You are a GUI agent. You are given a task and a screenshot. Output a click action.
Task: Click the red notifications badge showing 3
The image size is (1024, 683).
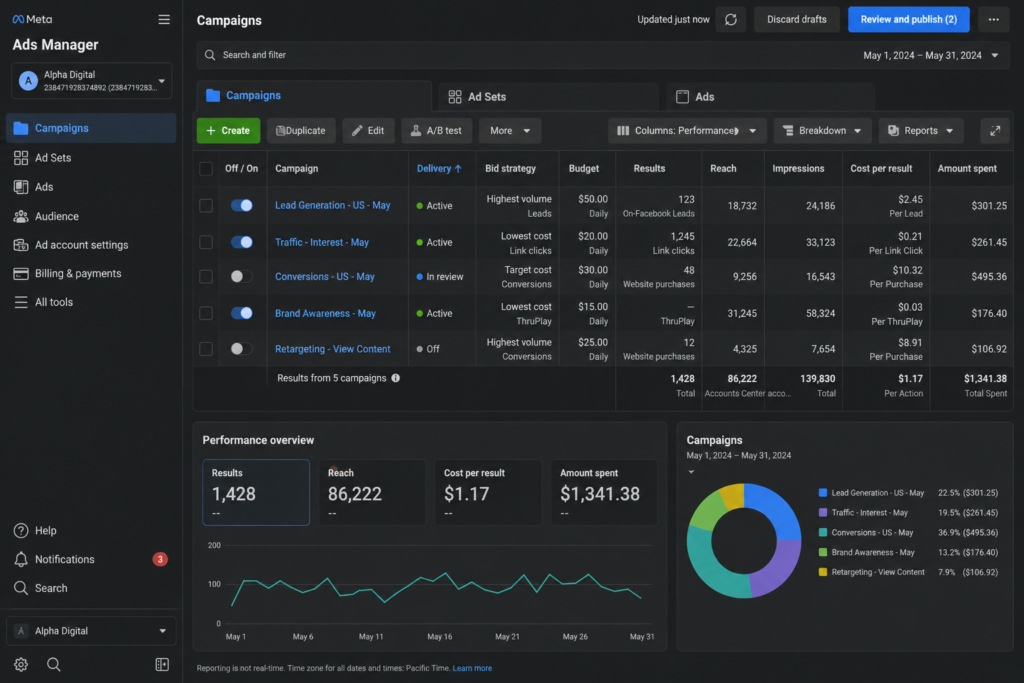click(160, 559)
